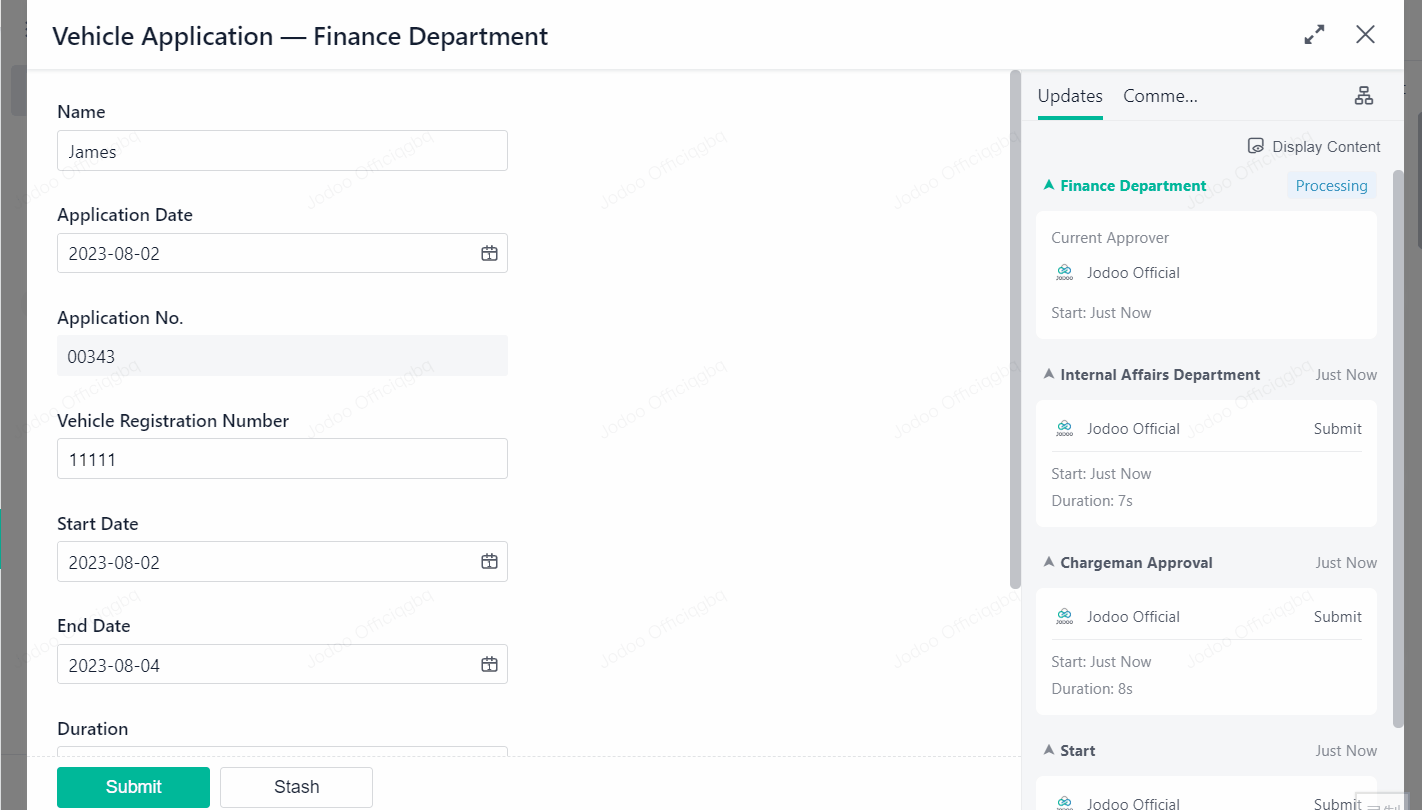Click the Vehicle Registration Number field
Viewport: 1422px width, 810px height.
click(282, 459)
